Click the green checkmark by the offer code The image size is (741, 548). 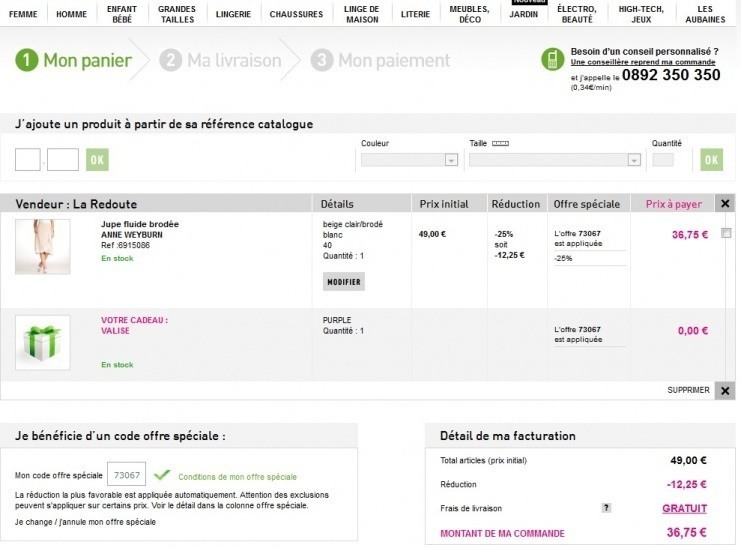click(x=162, y=475)
